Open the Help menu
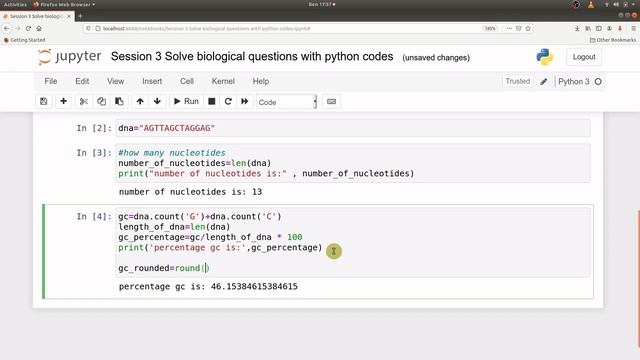The height and width of the screenshot is (360, 640). pos(261,81)
